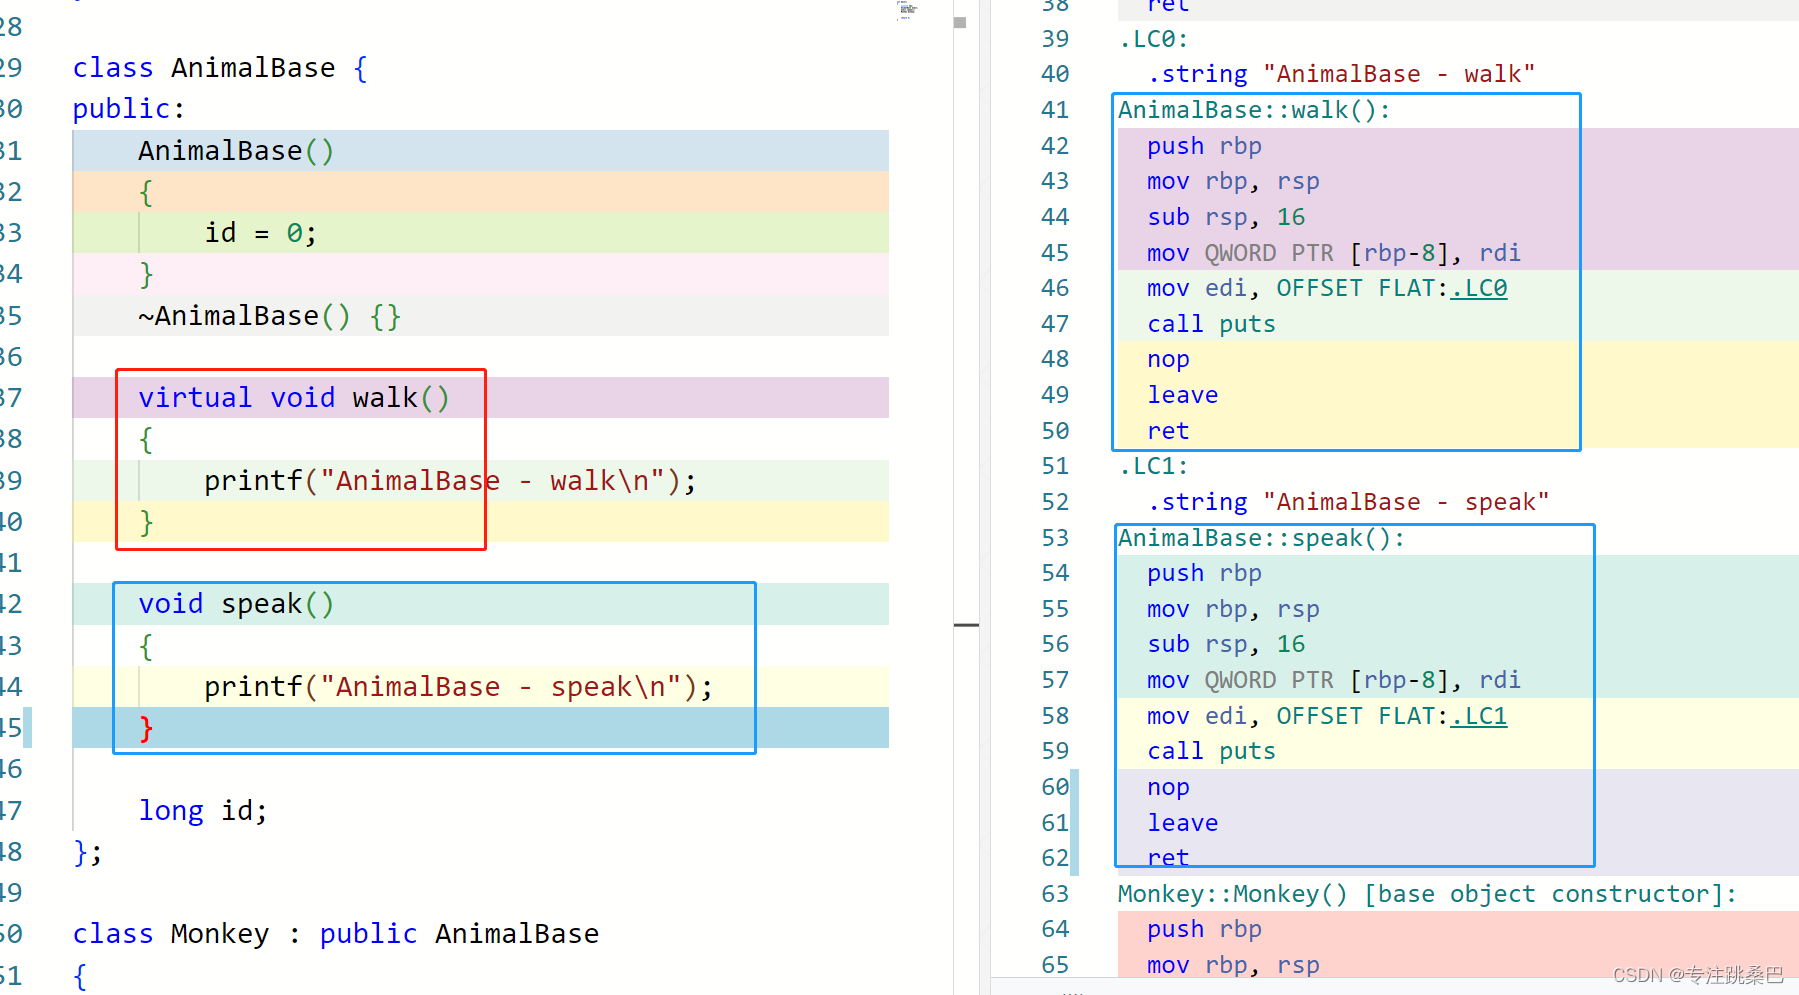Follow the .LC1 label link on line 58
Image resolution: width=1799 pixels, height=995 pixels.
[x=1479, y=716]
